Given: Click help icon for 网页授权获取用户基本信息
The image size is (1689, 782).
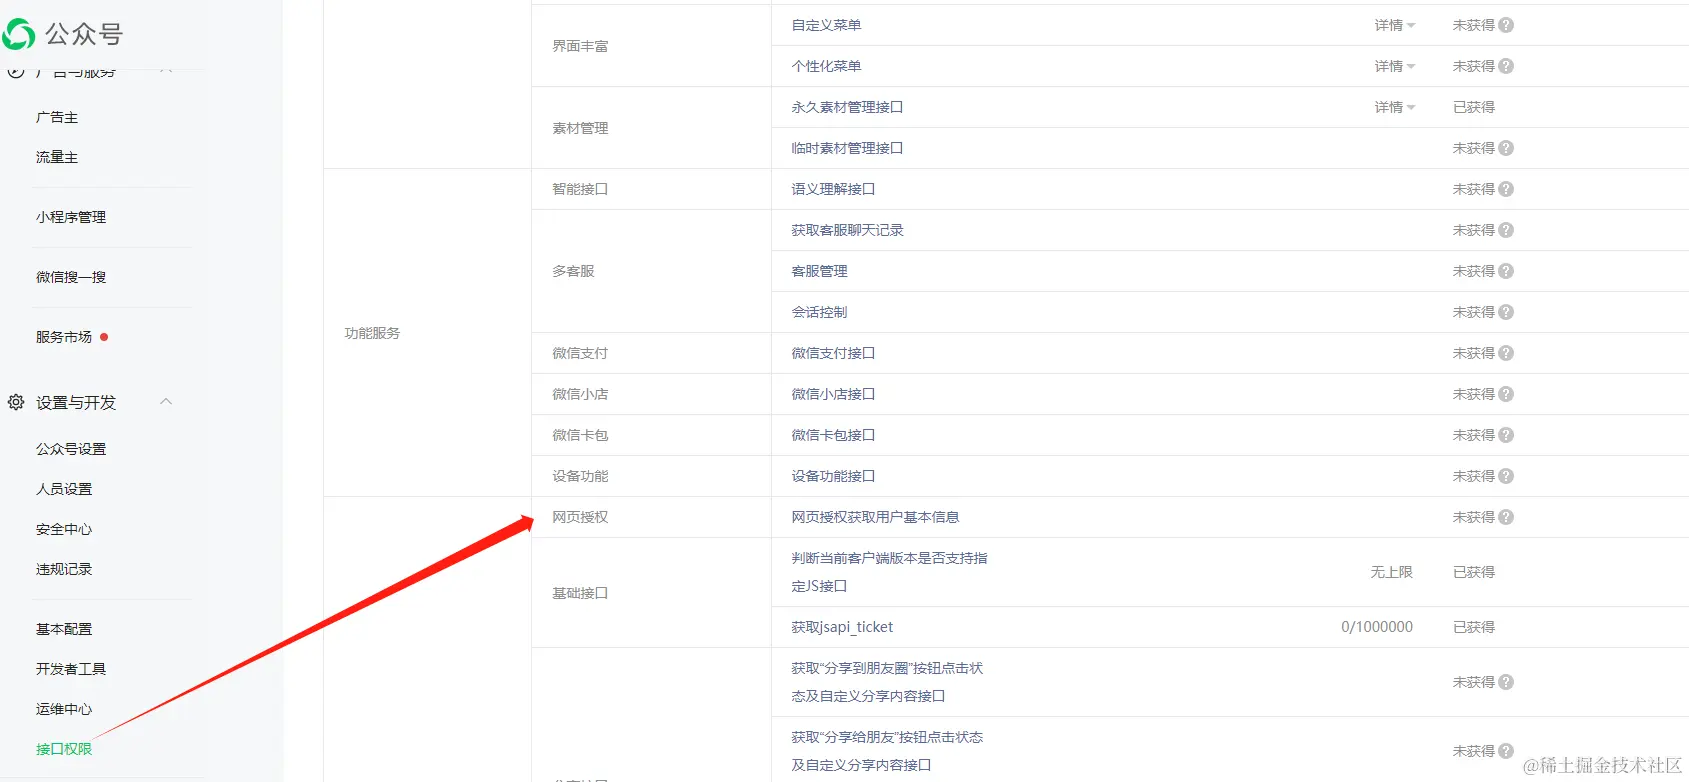Looking at the screenshot, I should [1506, 517].
